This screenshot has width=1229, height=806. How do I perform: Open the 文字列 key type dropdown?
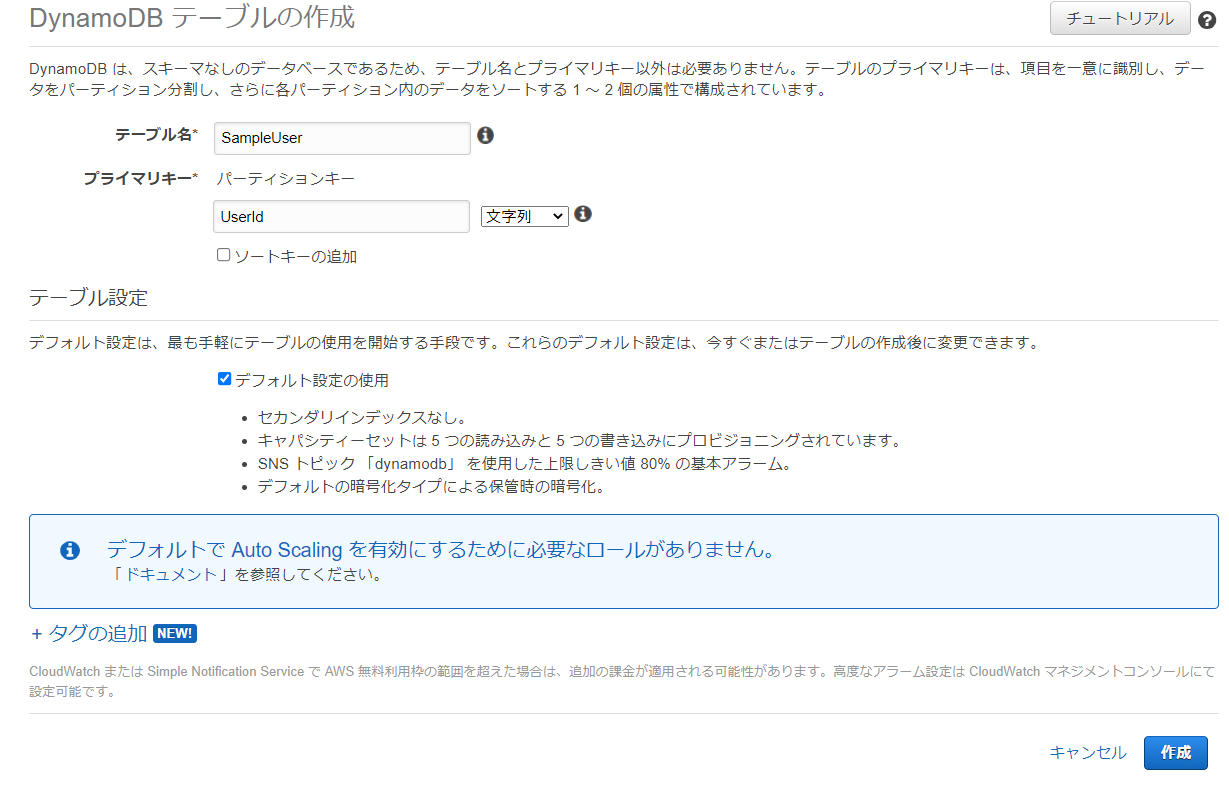coord(524,216)
